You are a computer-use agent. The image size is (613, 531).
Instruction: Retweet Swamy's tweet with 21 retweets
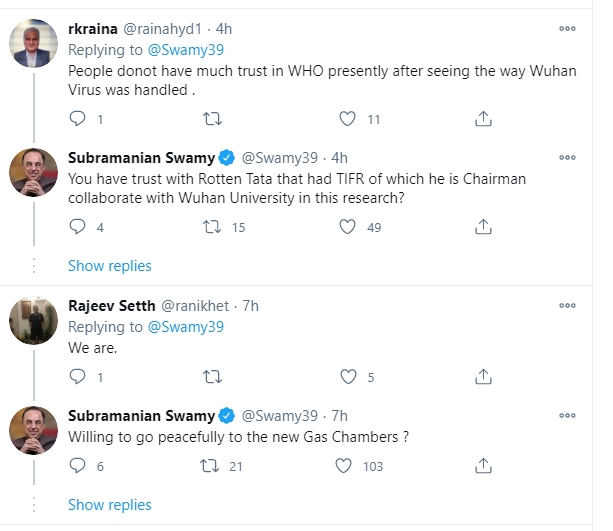point(210,466)
